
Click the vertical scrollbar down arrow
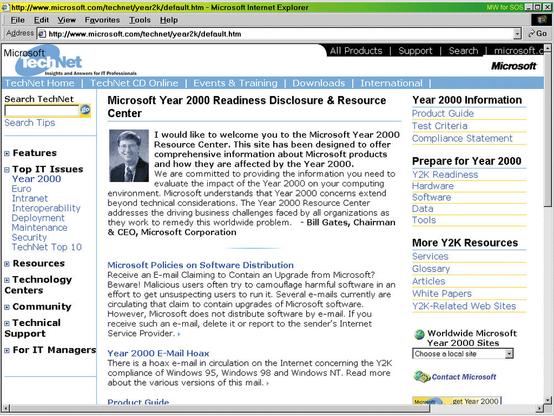pos(548,400)
